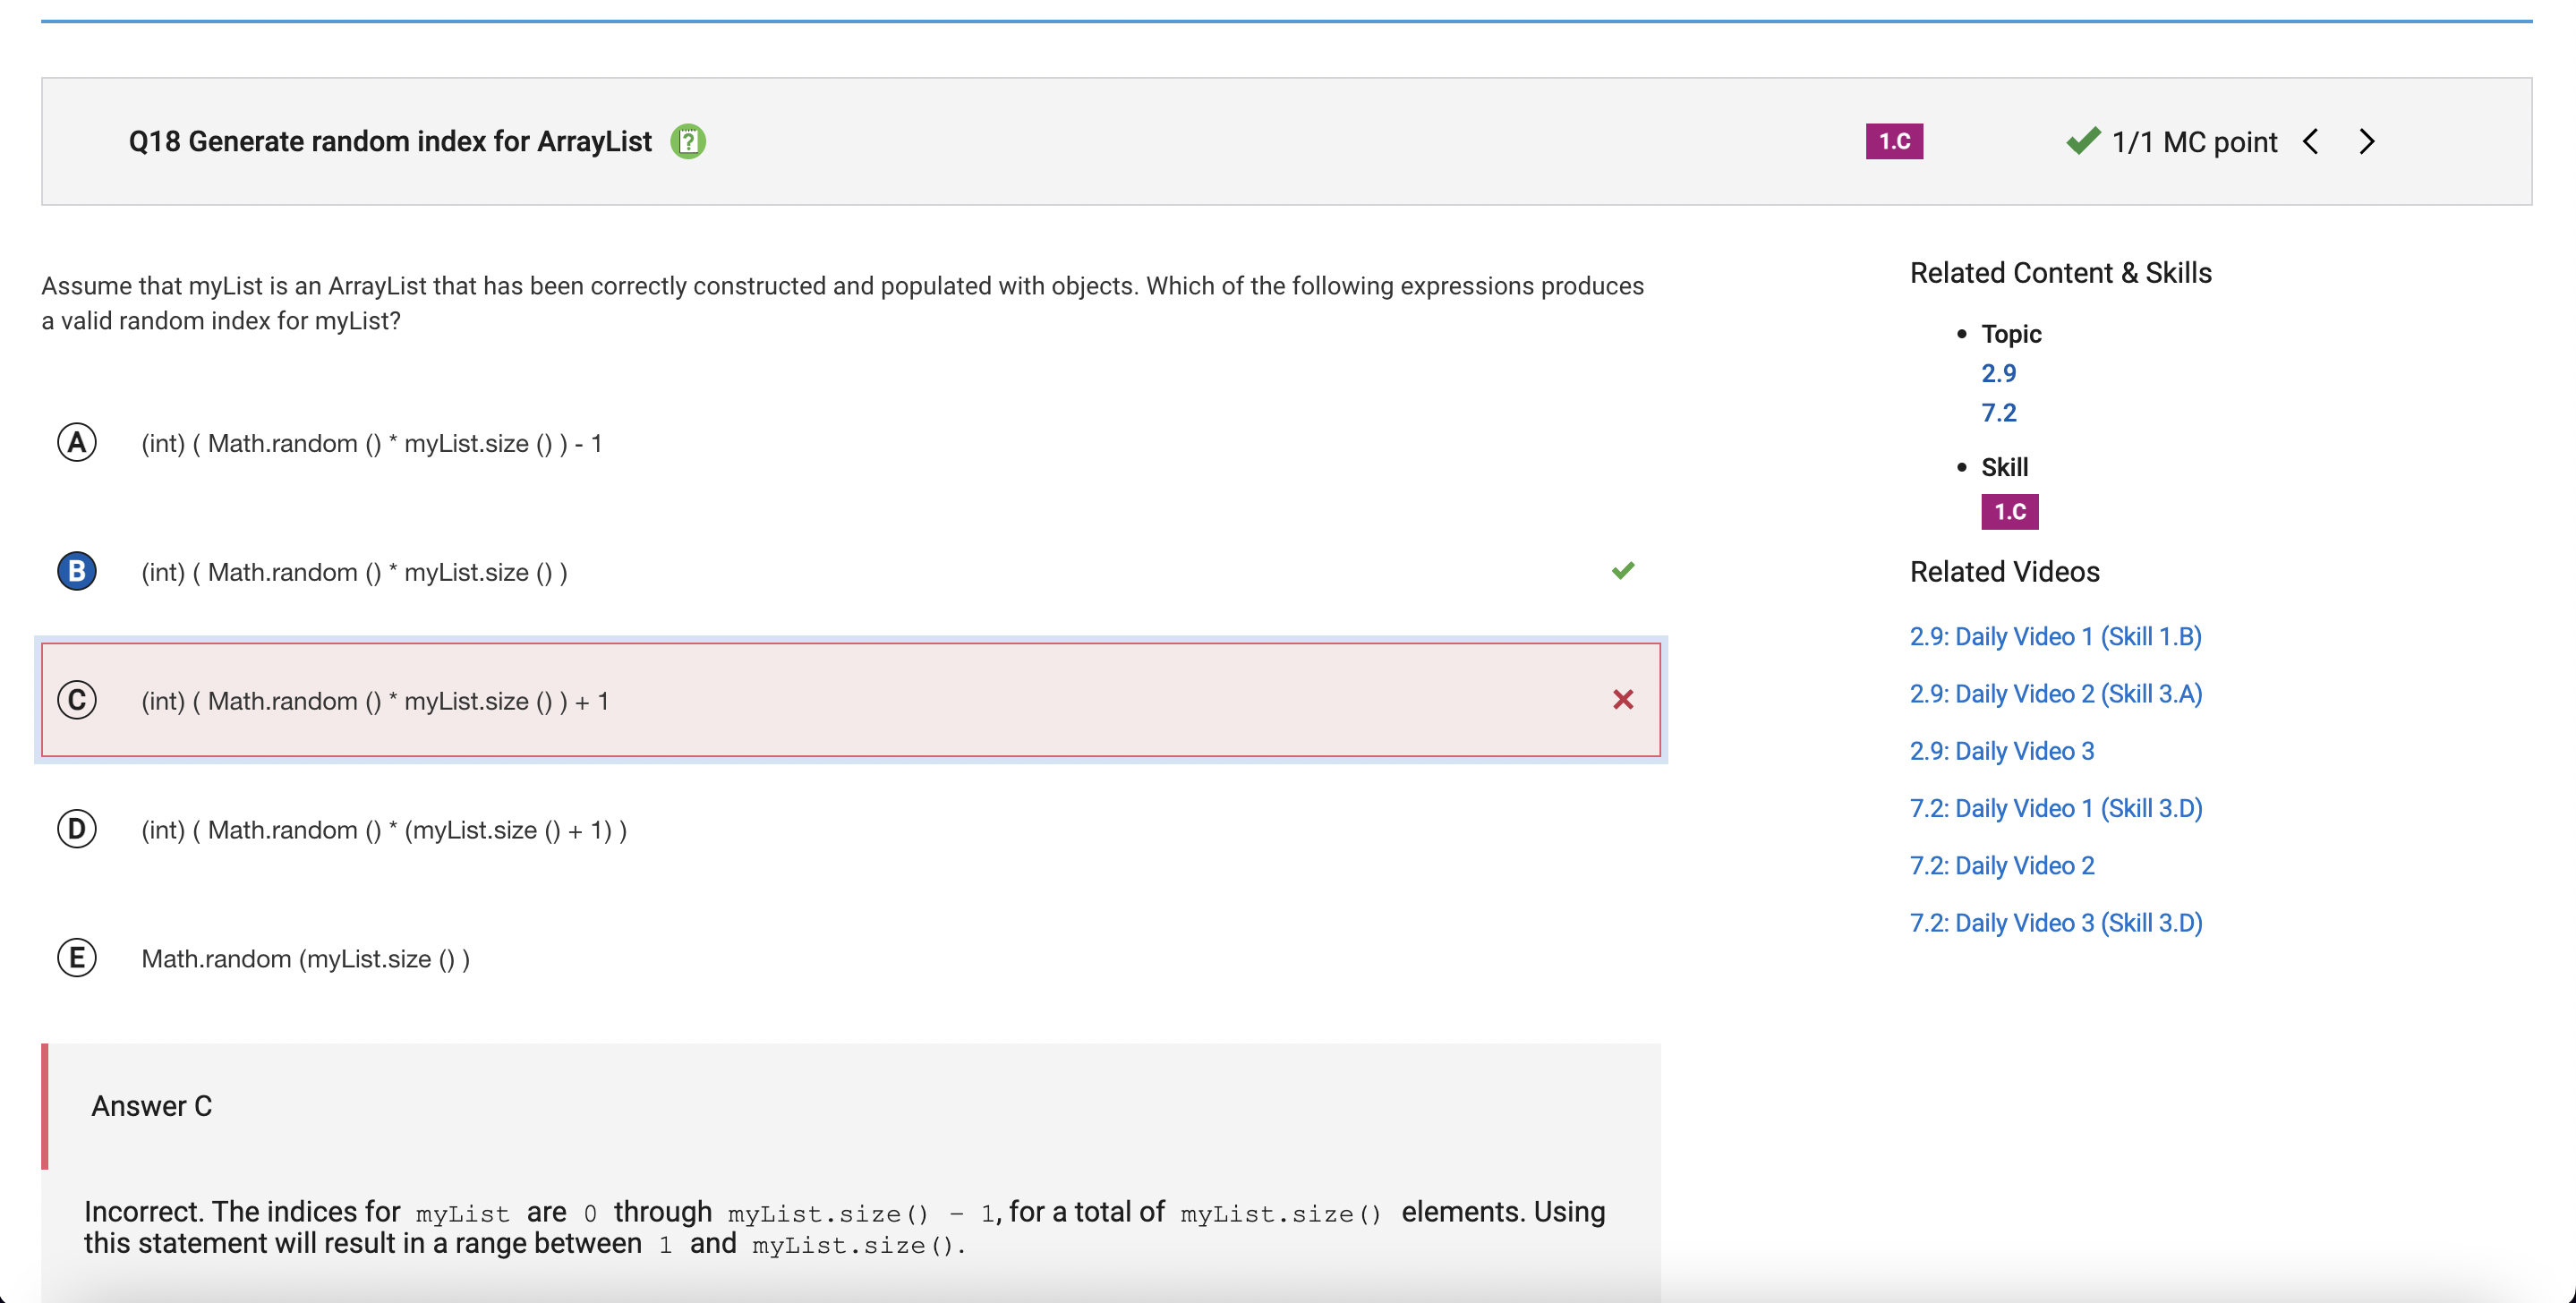
Task: Open 2.9: Daily Video 3 link
Action: (x=2001, y=750)
